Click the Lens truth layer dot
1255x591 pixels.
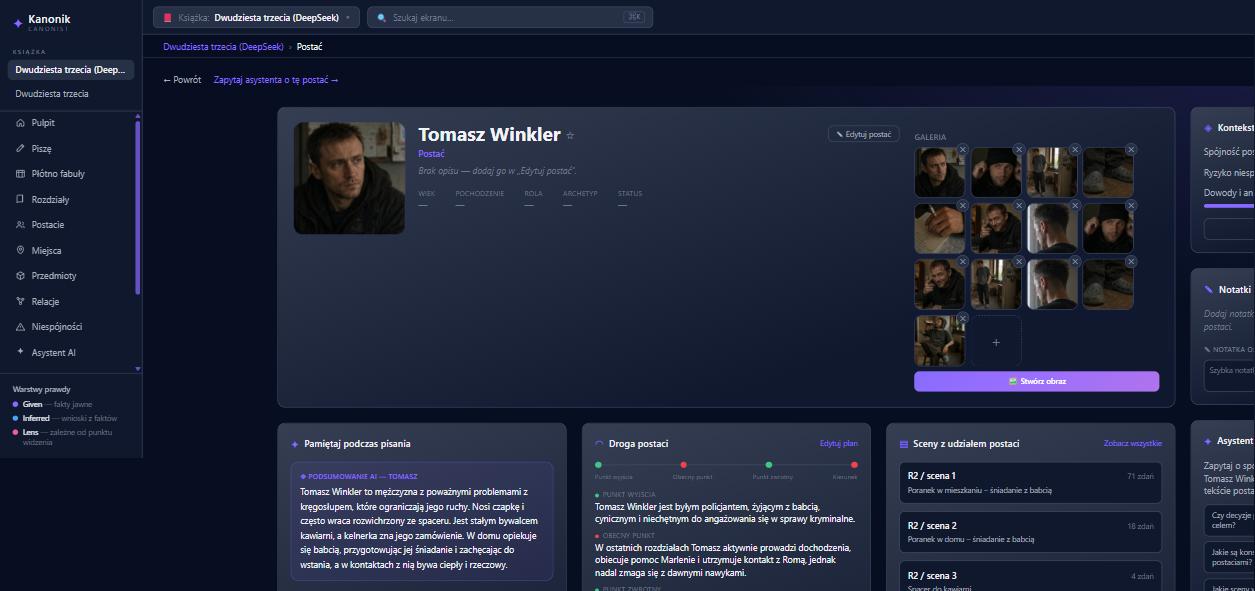15,432
